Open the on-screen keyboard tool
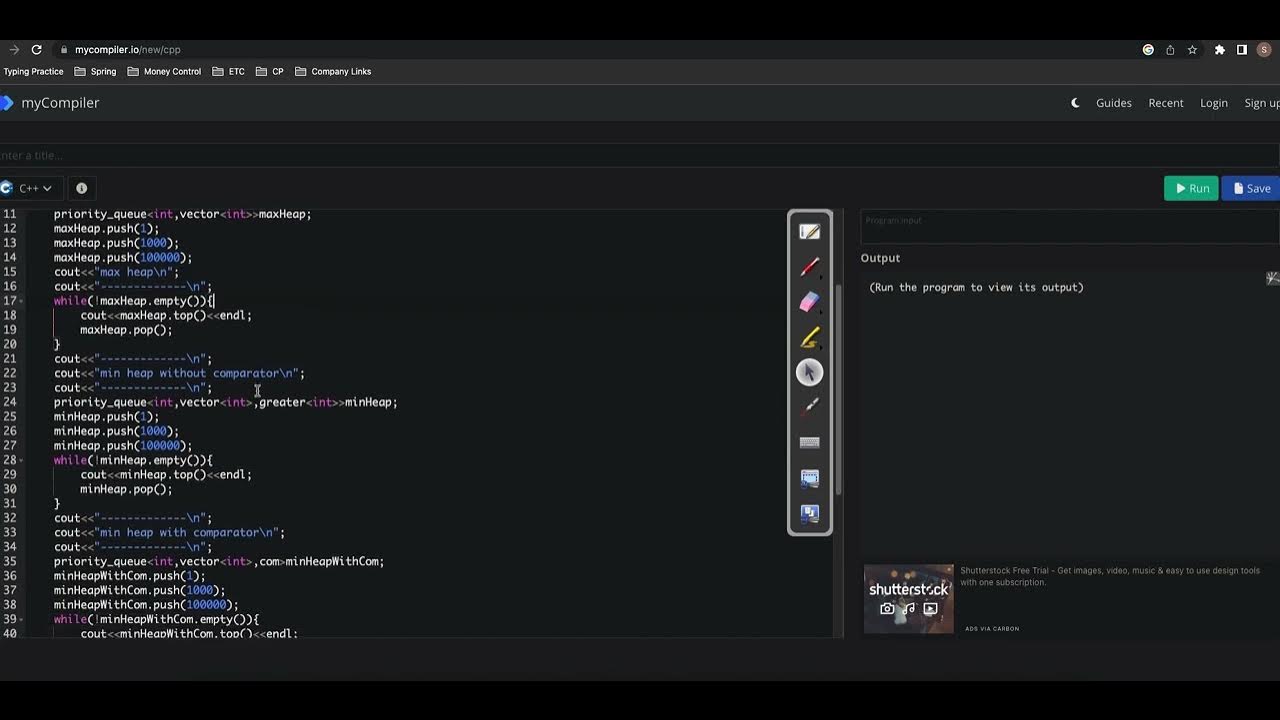Screen dimensions: 1280x720 (810, 442)
